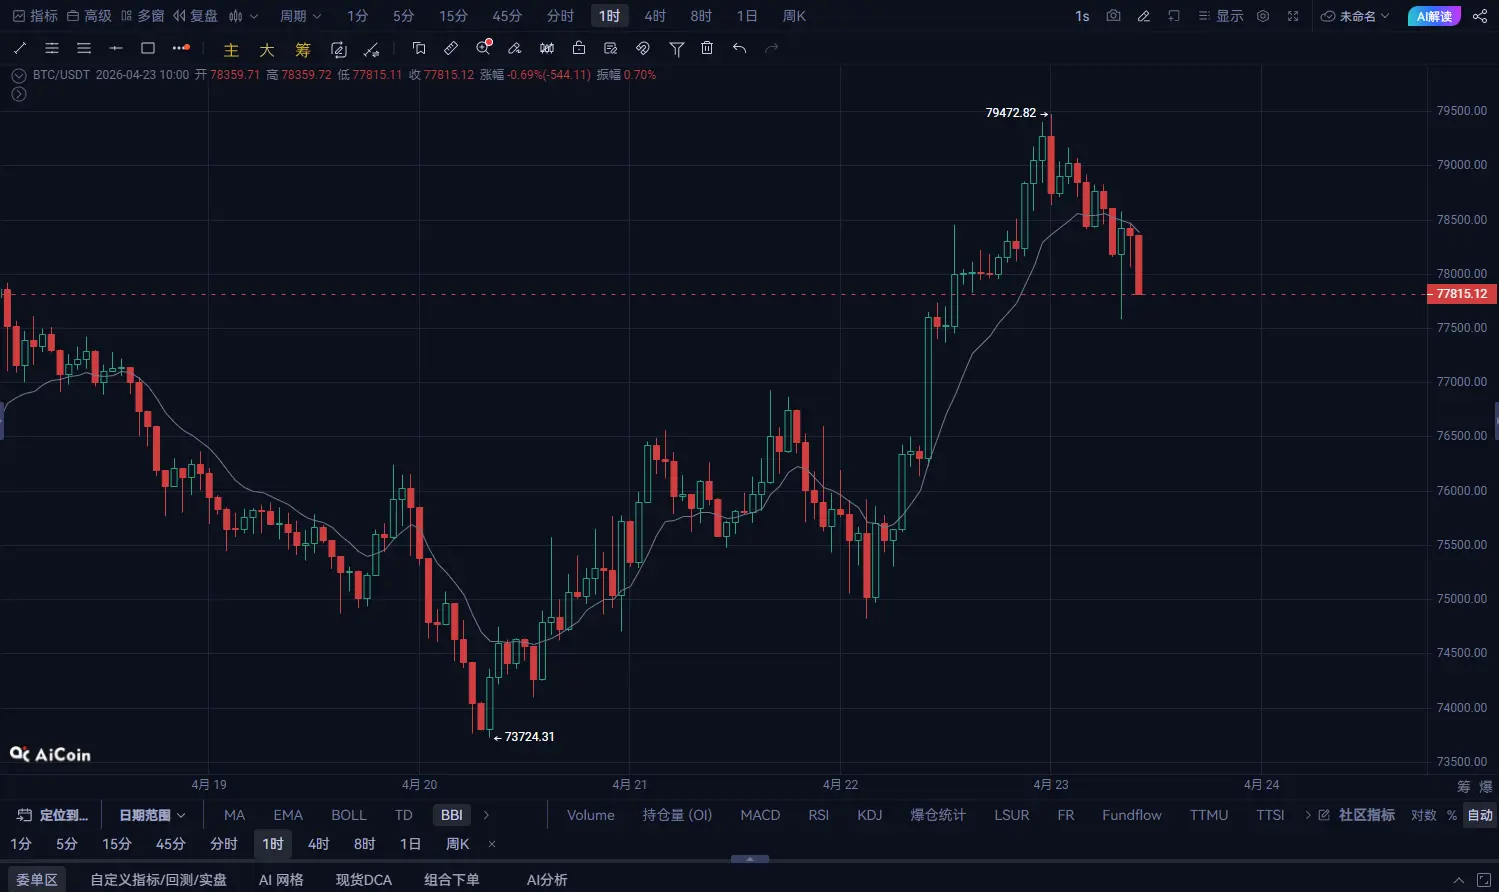1499x892 pixels.
Task: Activate the zoom-in magnifier tool
Action: tap(484, 48)
